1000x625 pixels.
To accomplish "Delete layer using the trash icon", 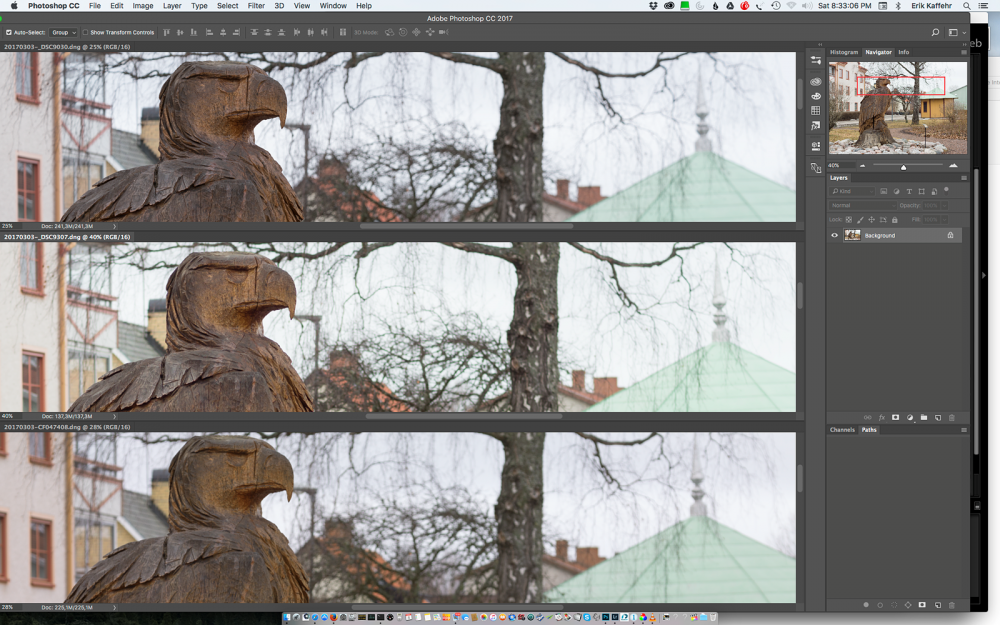I will 951,417.
